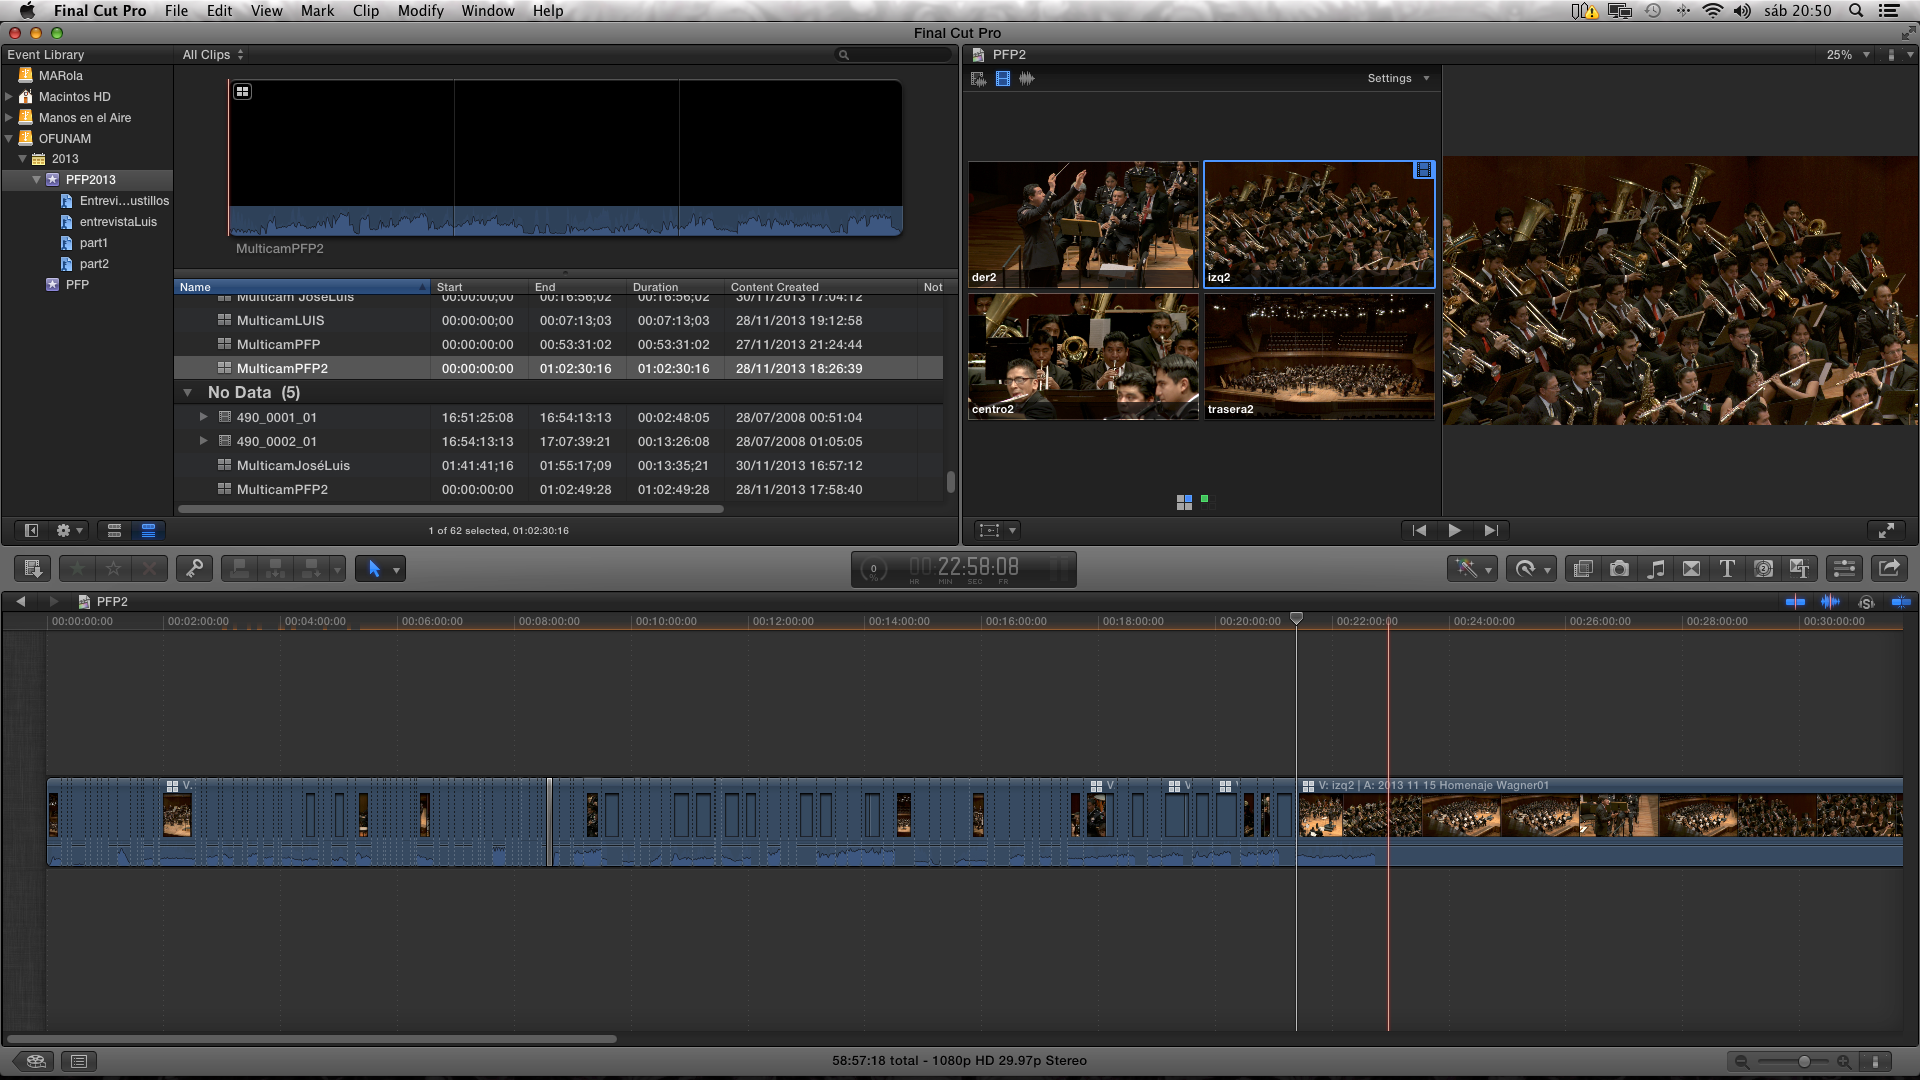
Task: Open Angle Viewer Settings dropdown
Action: pos(1399,78)
